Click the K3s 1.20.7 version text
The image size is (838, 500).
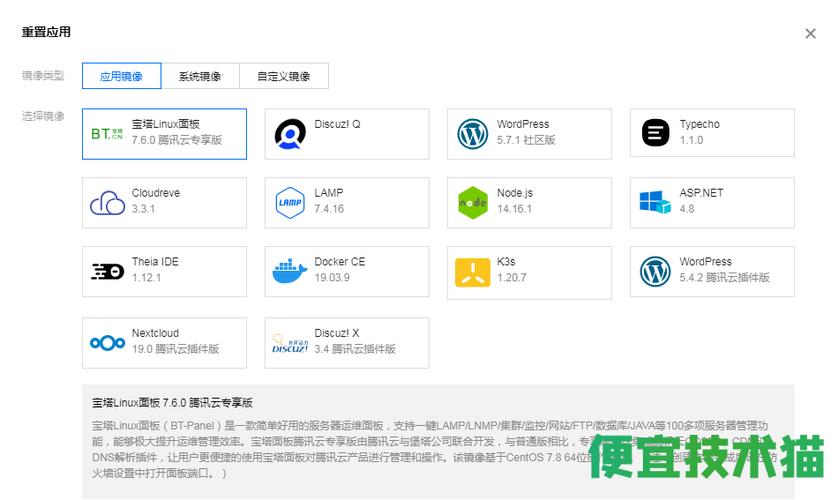point(511,278)
